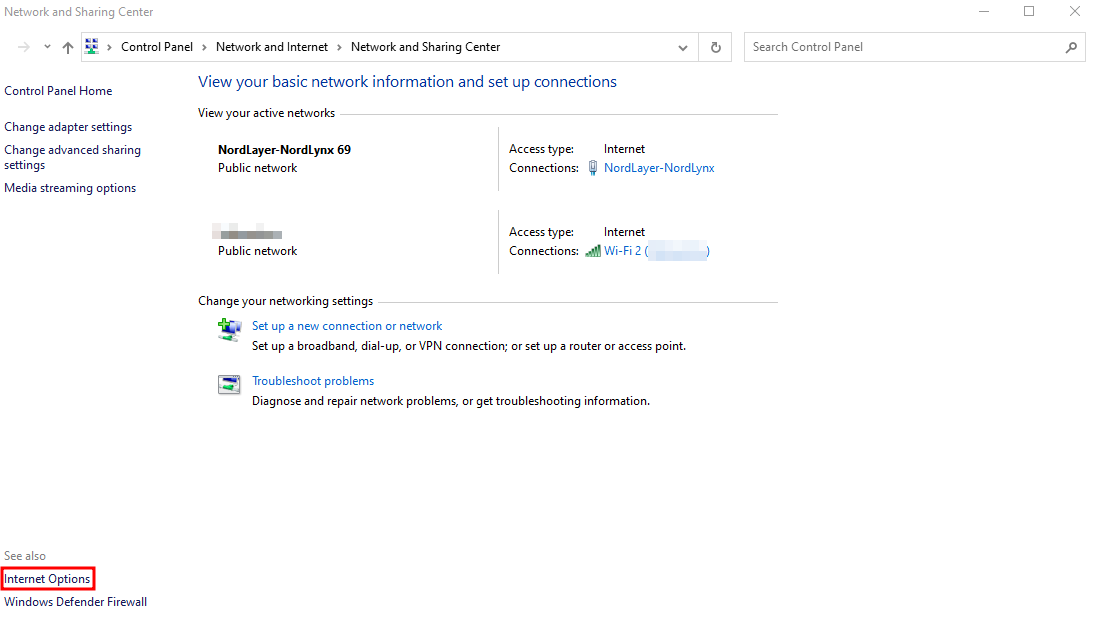Click the refresh icon beside address bar
Image resolution: width=1093 pixels, height=621 pixels.
pyautogui.click(x=716, y=46)
